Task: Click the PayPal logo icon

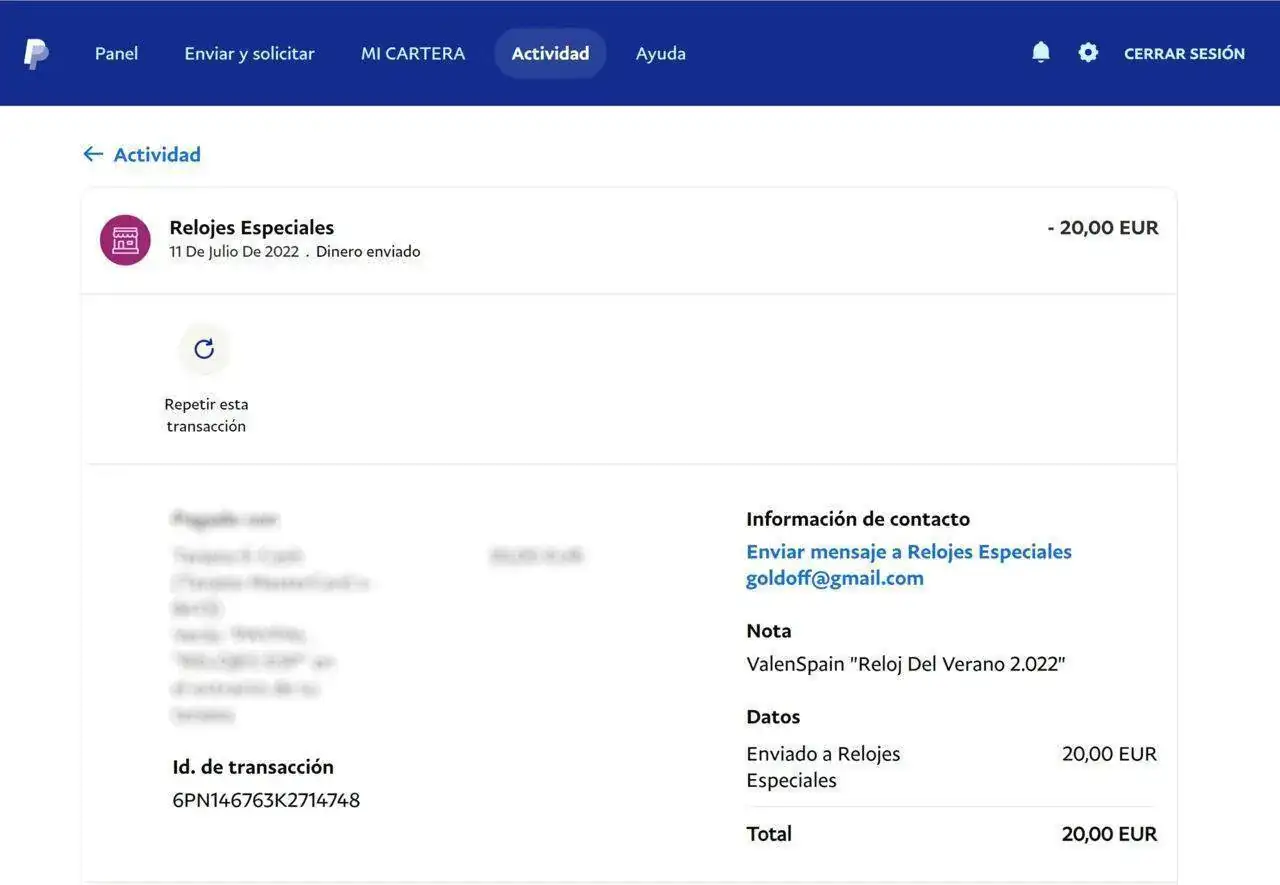Action: 36,53
